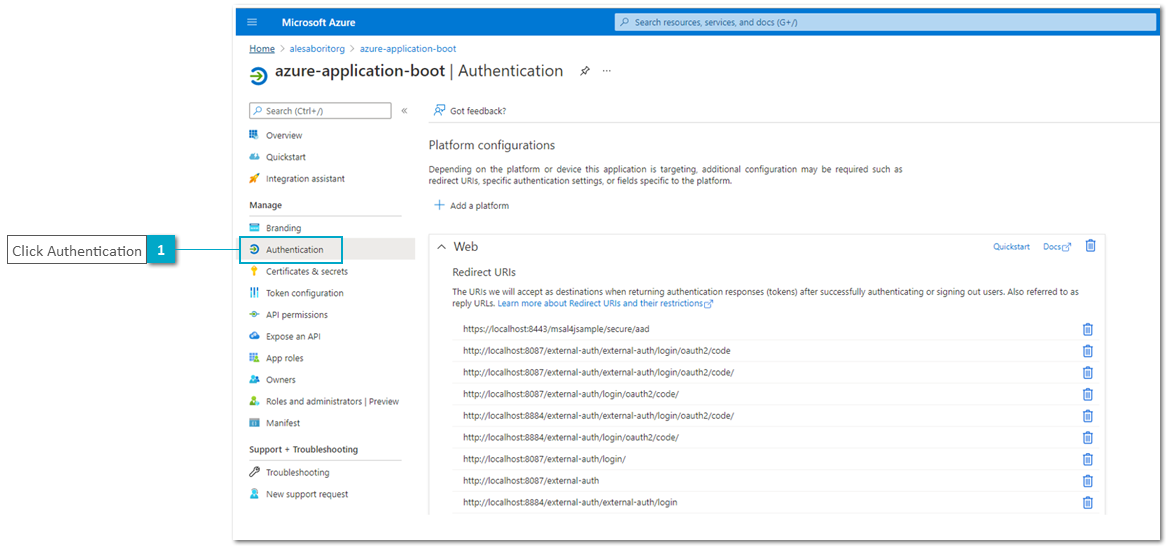
Task: Click the Integration assistant rocket icon
Action: (253, 178)
